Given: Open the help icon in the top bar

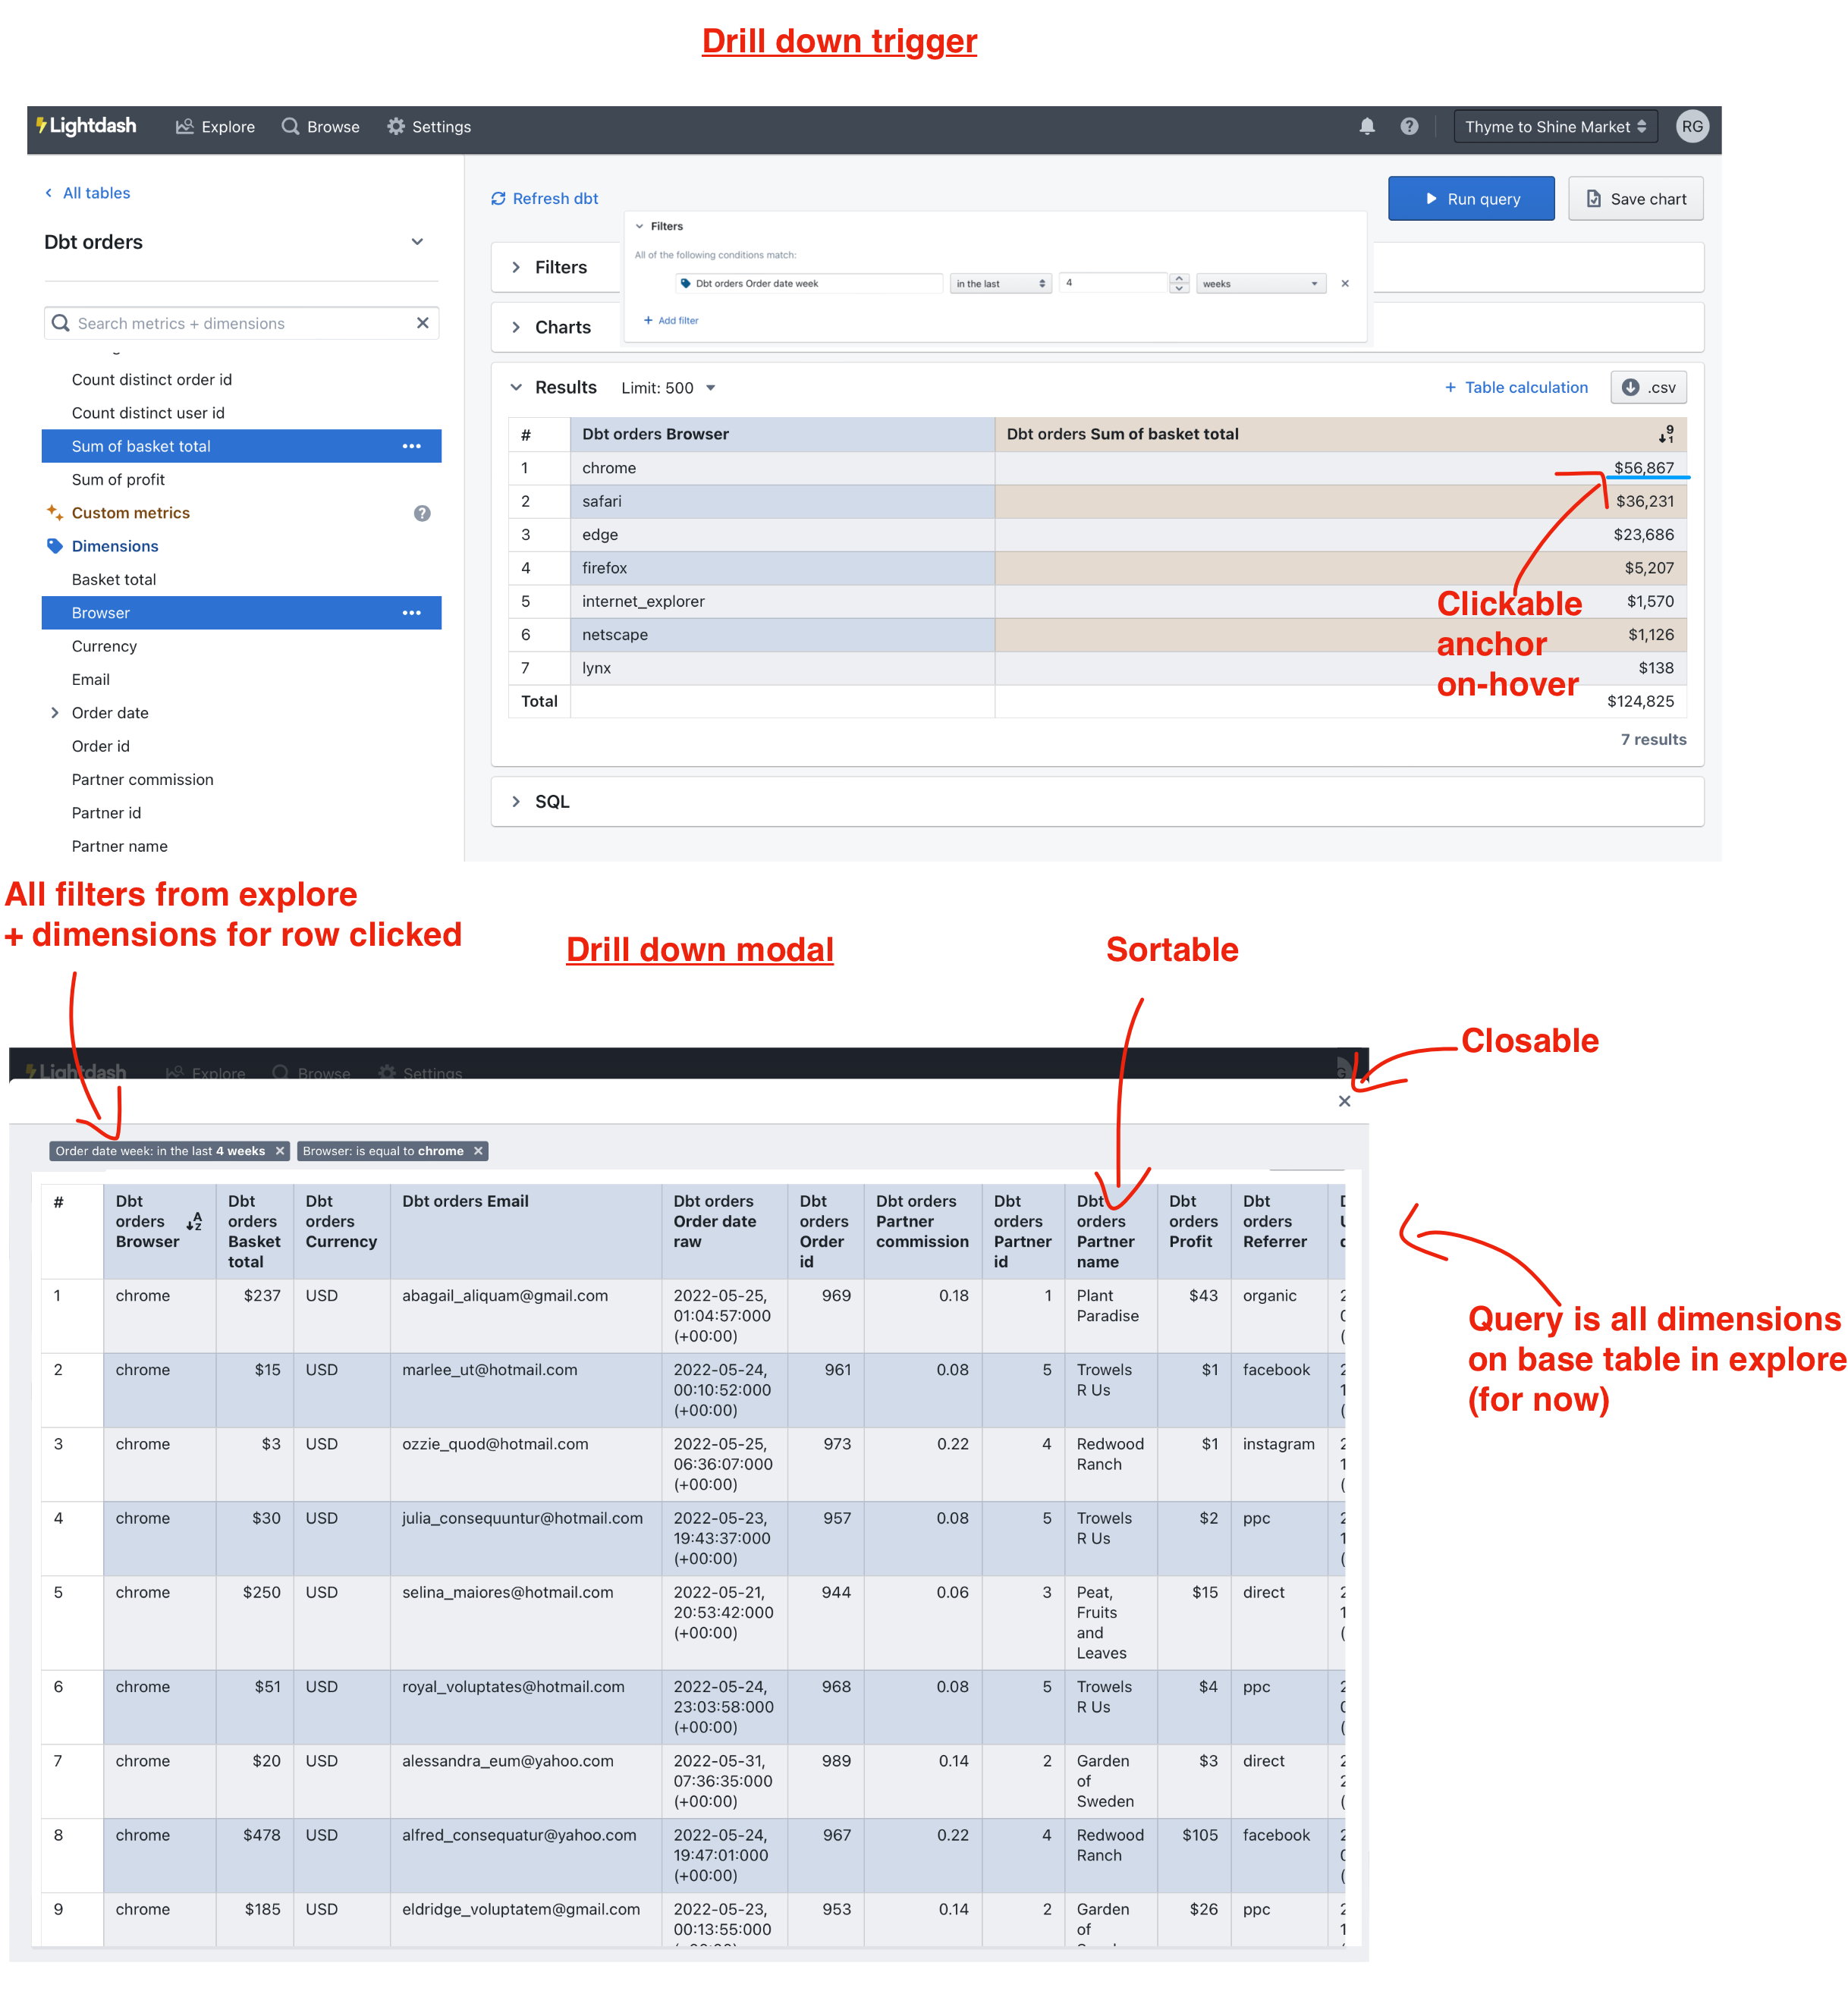Looking at the screenshot, I should point(1409,126).
